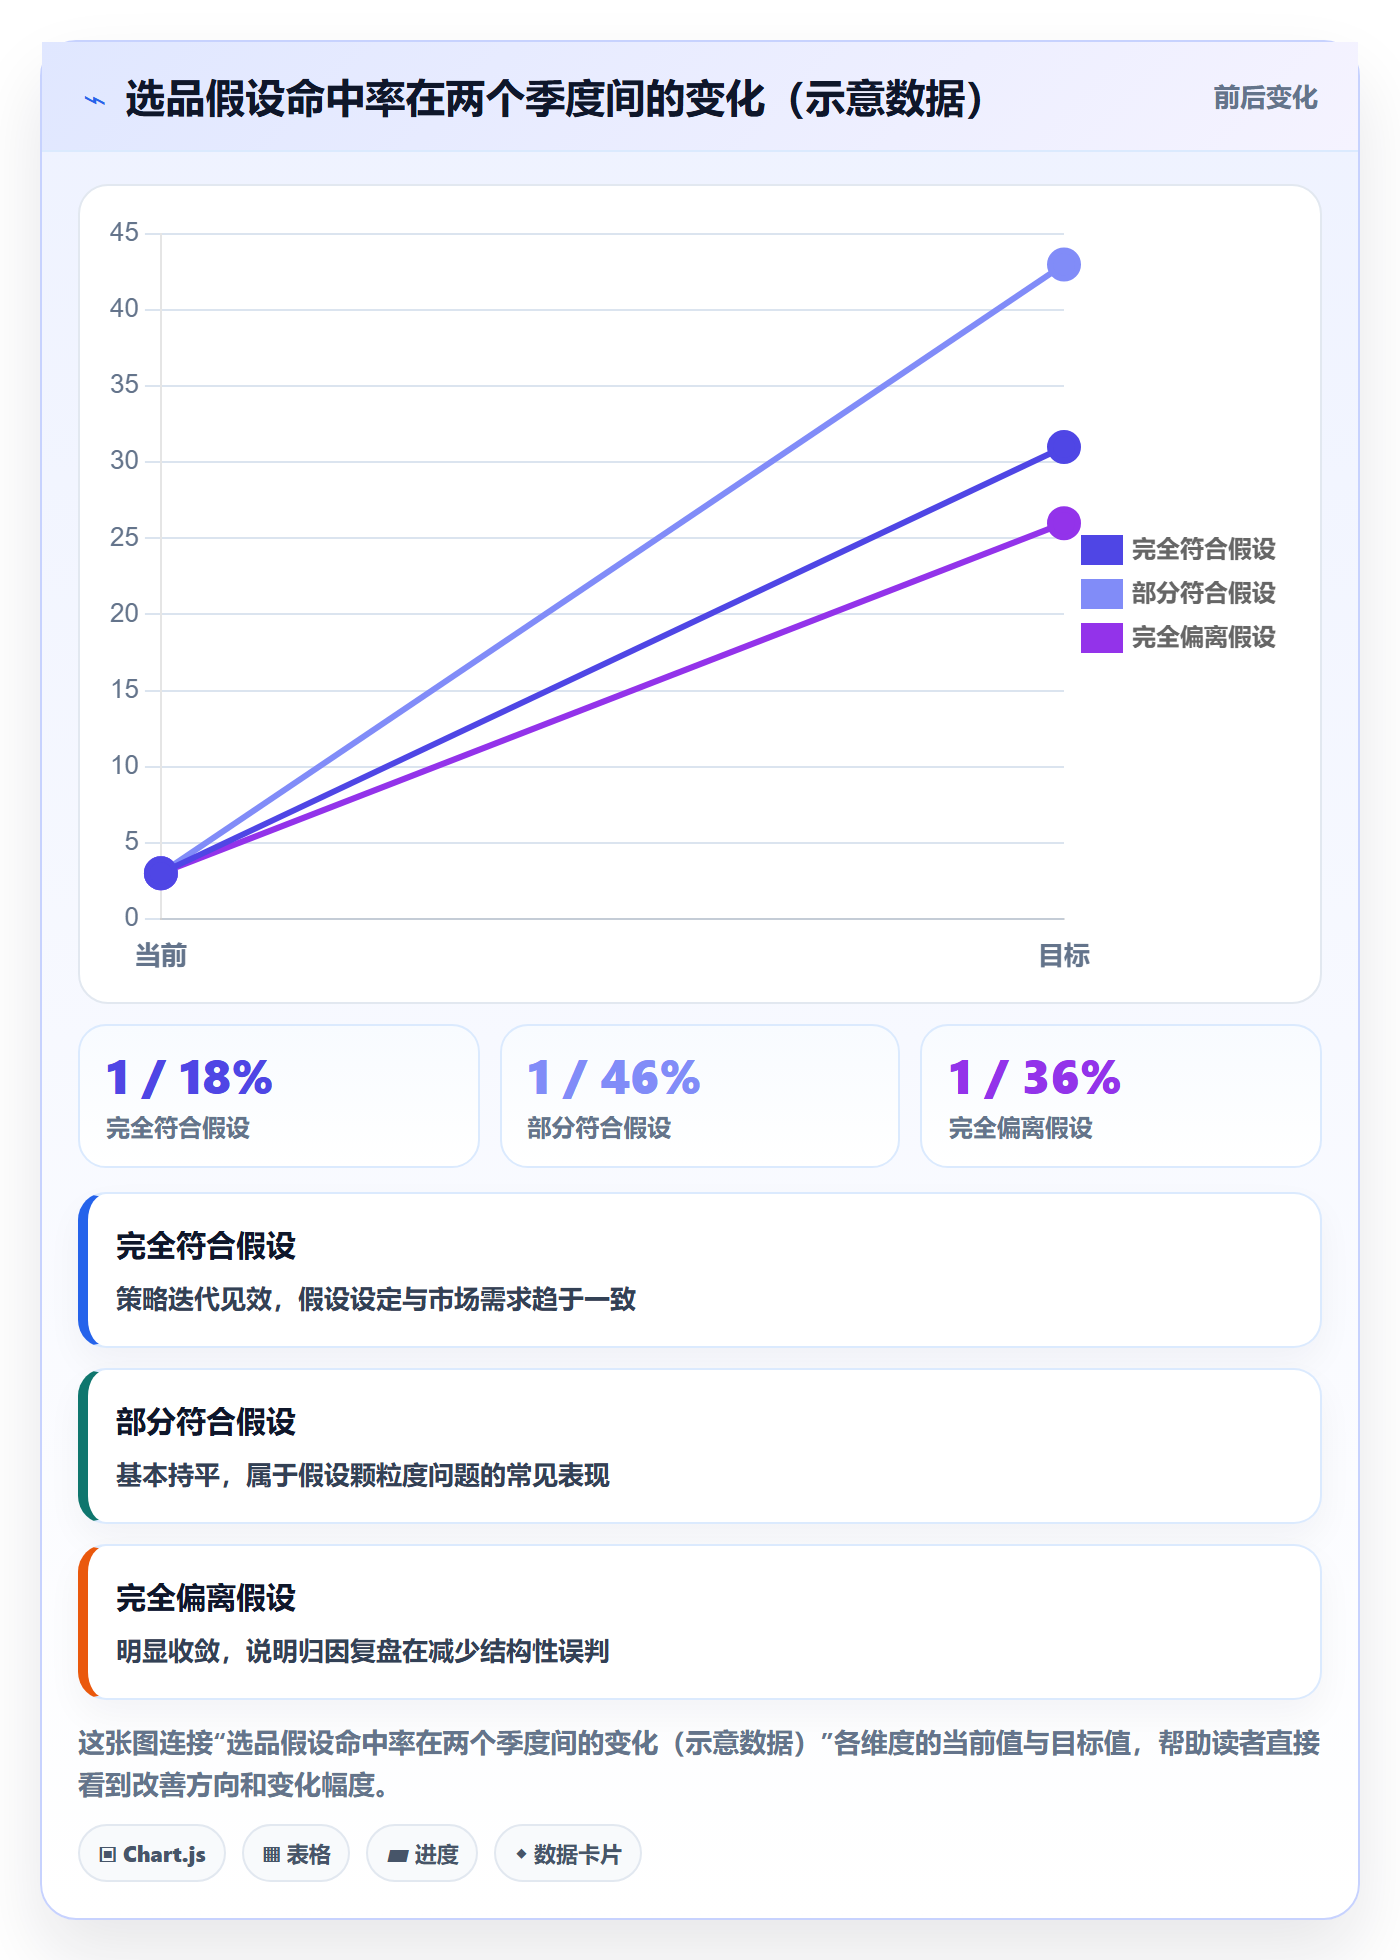
Task: Select the 1 / 36% stat card
Action: 1121,1096
